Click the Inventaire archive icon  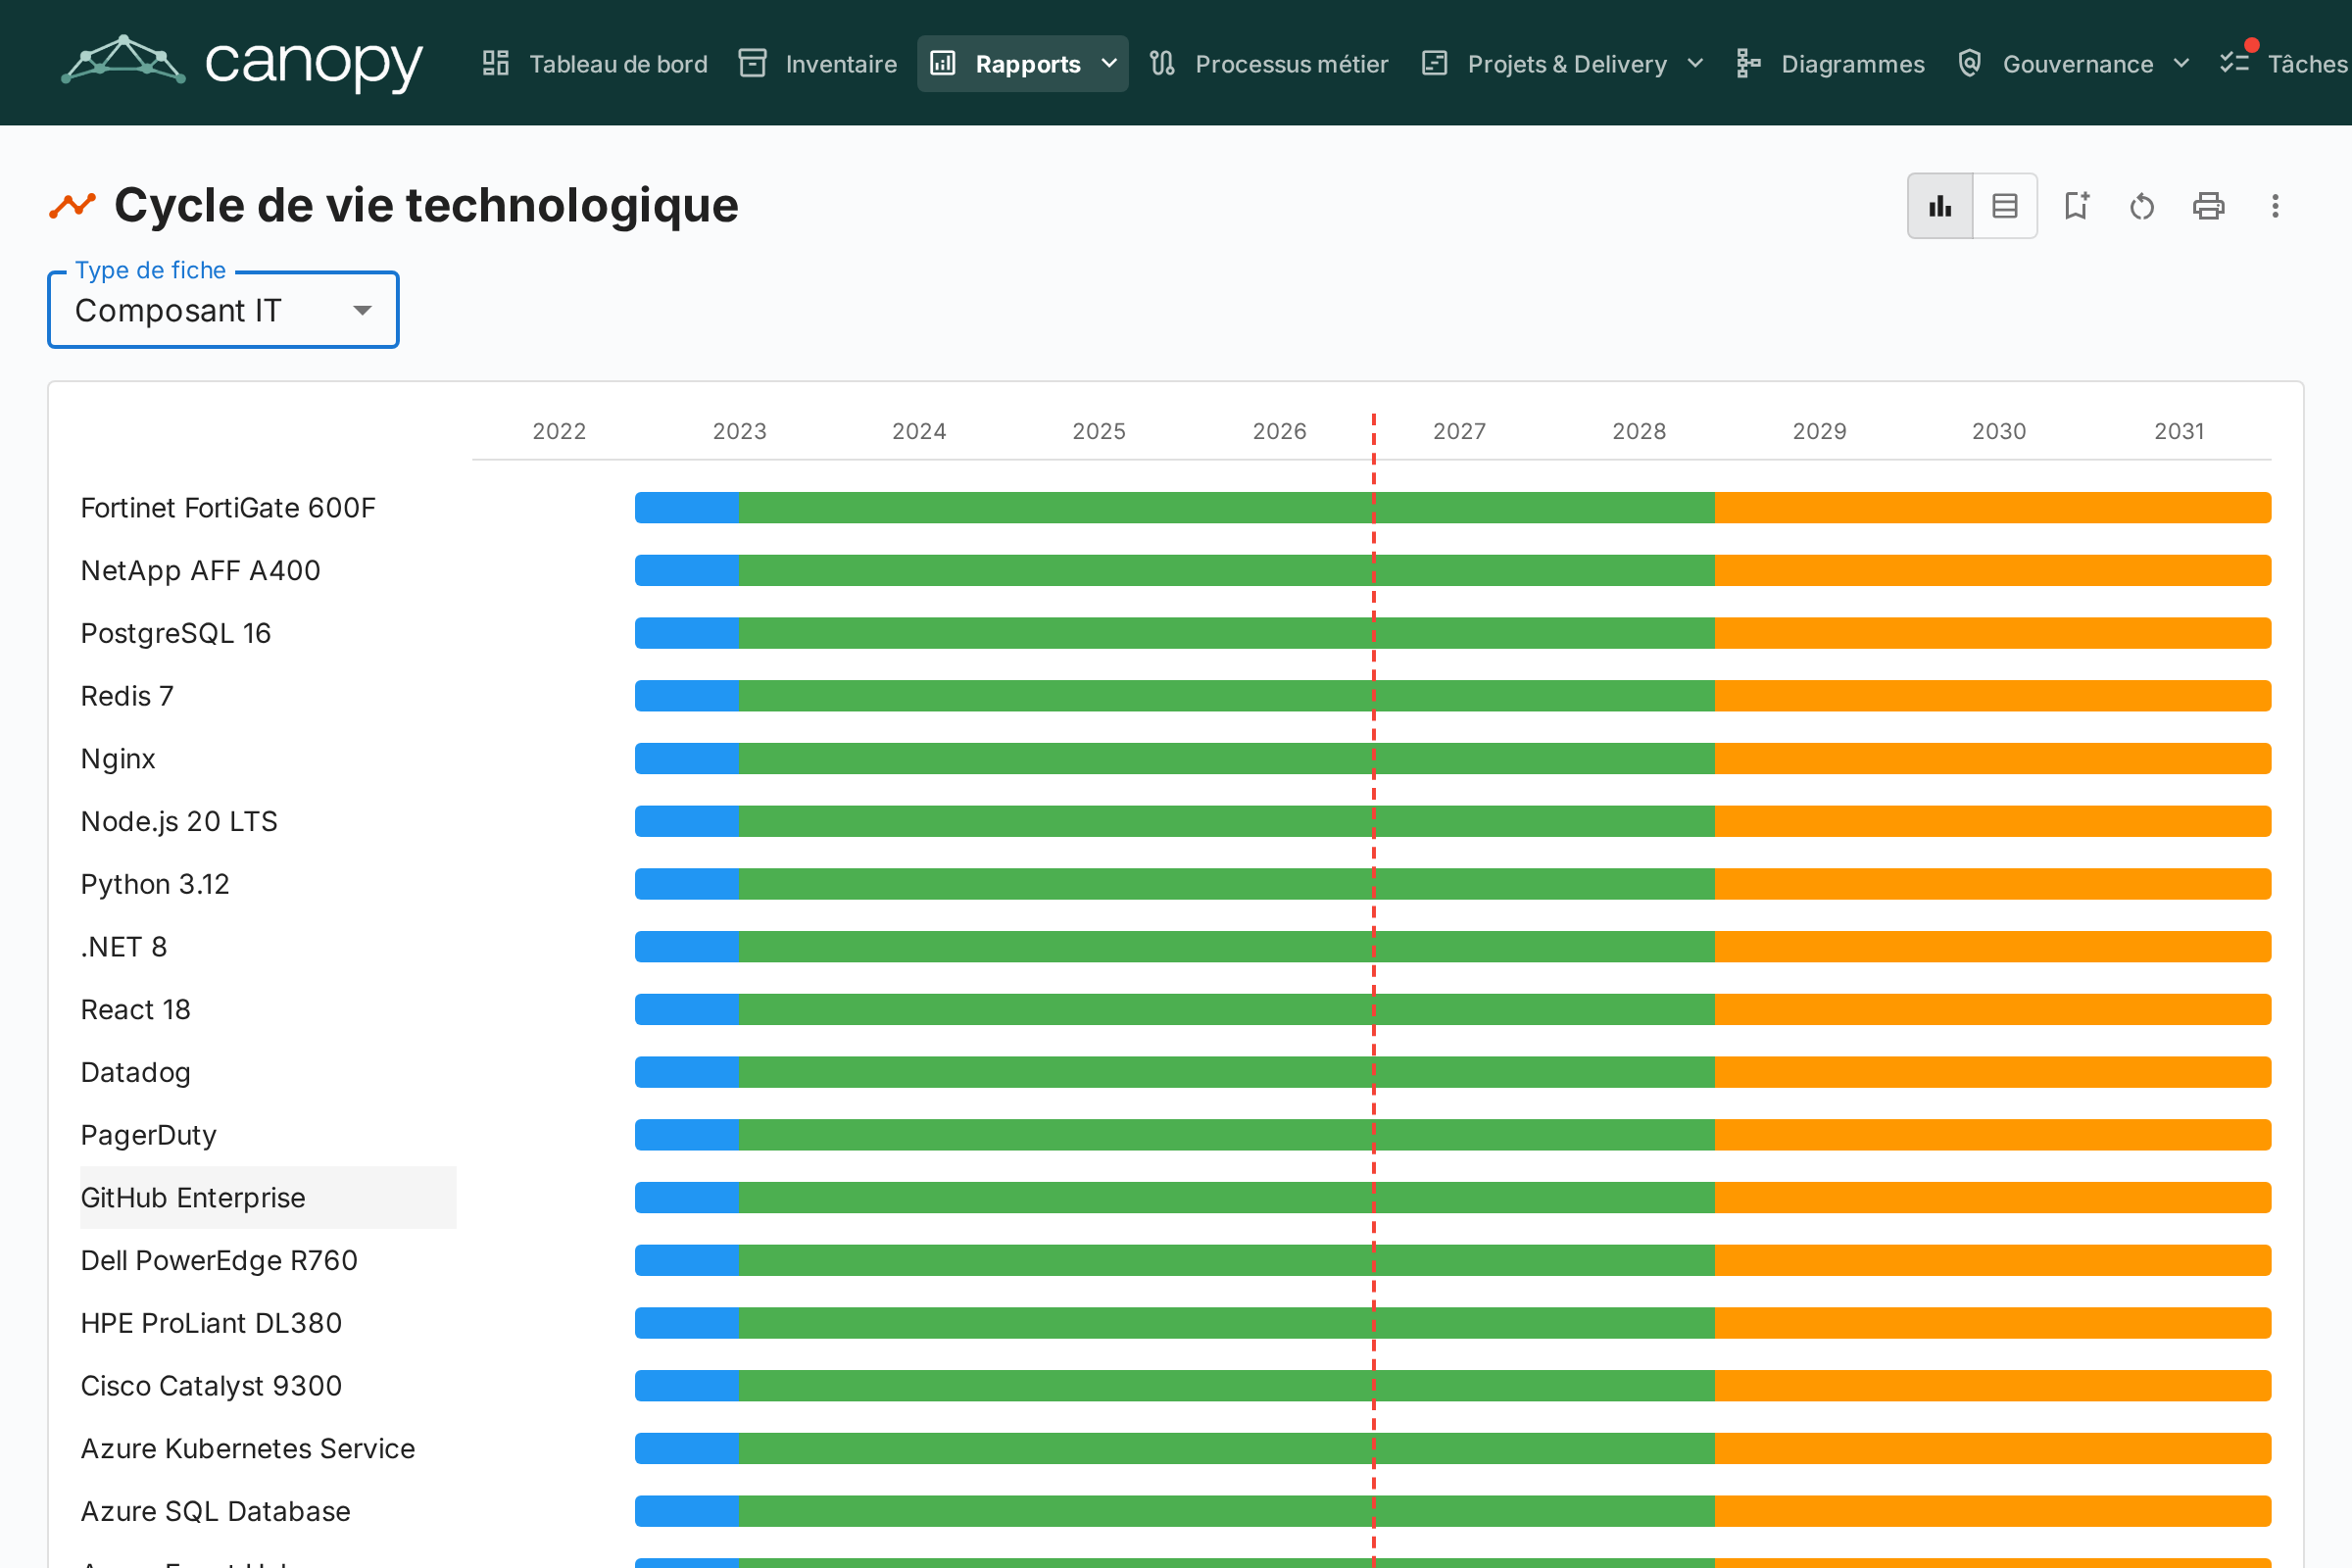pos(752,64)
